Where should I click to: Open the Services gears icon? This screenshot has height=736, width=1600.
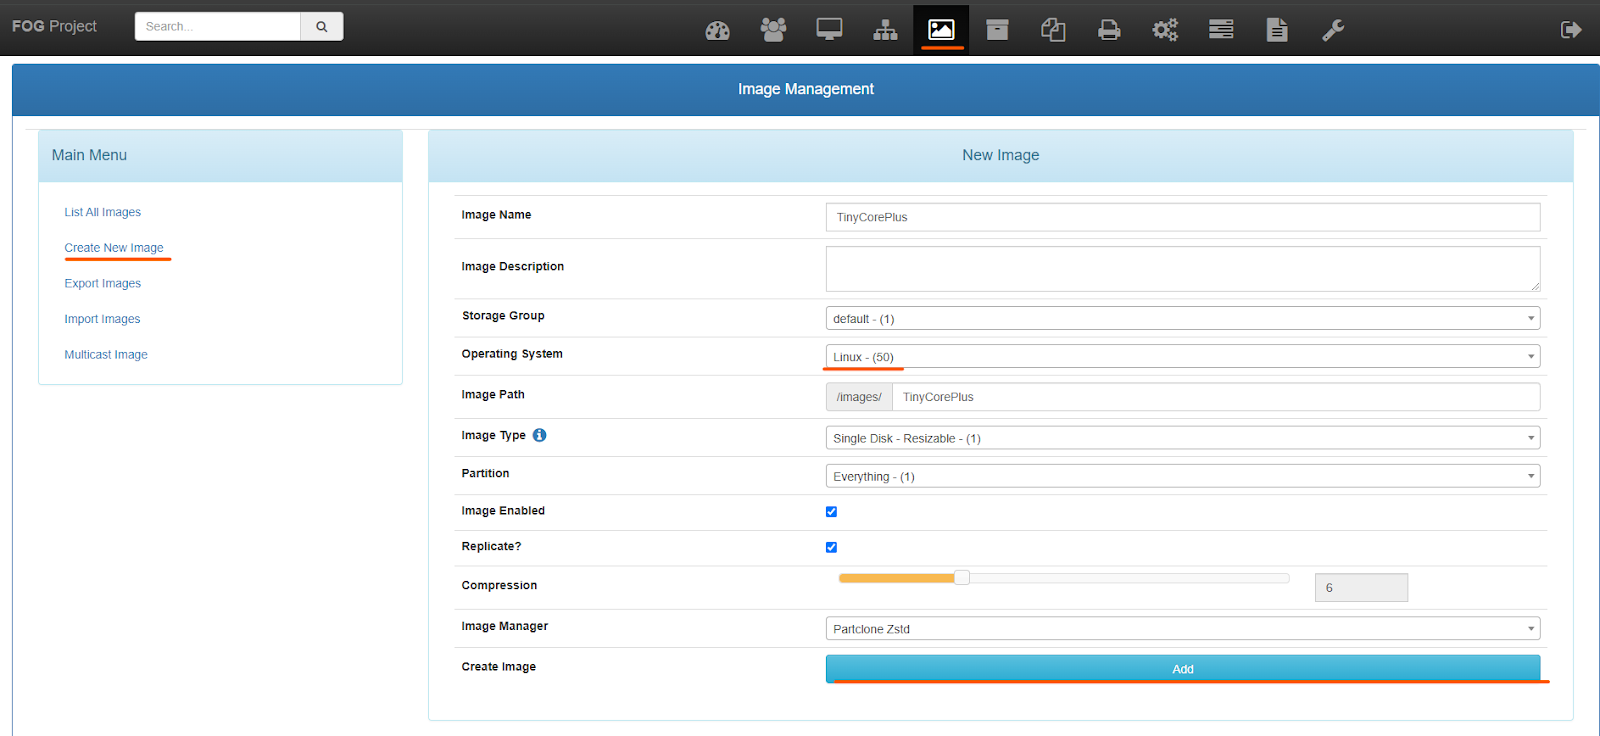1165,30
